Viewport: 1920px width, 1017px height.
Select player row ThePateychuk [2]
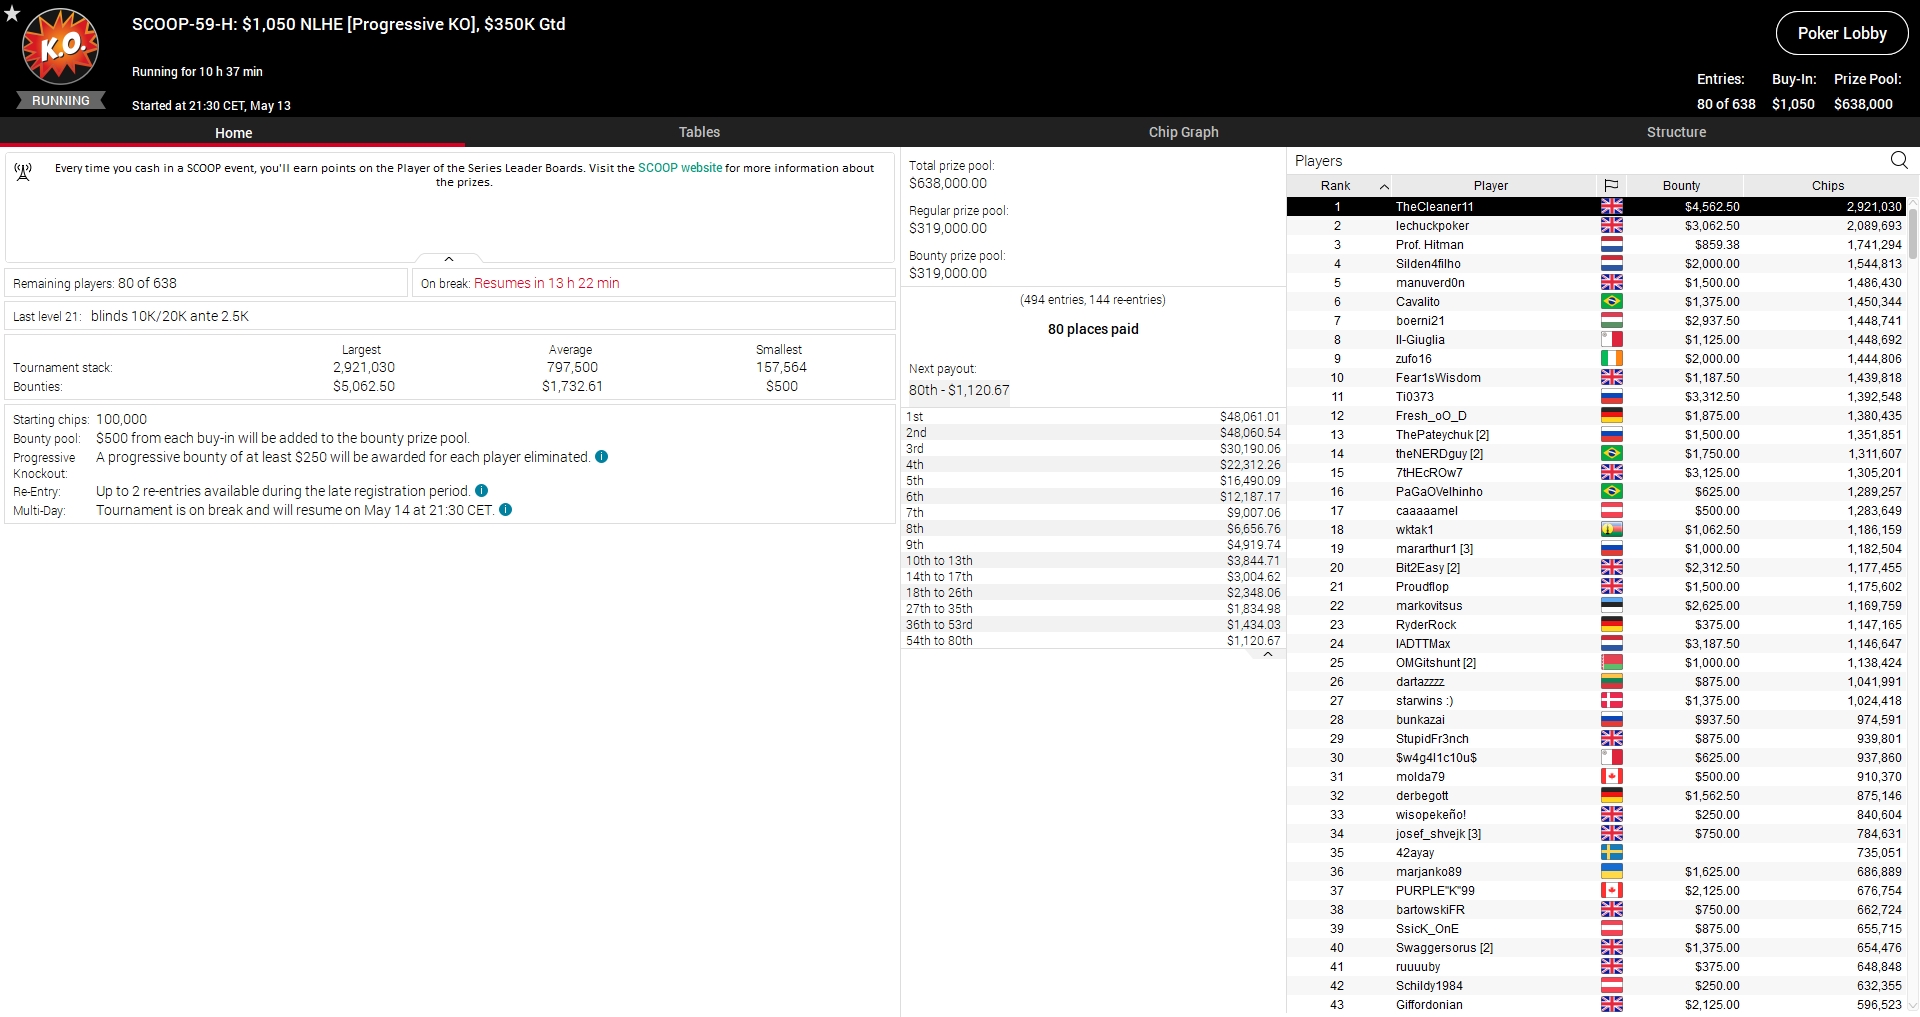click(x=1596, y=434)
